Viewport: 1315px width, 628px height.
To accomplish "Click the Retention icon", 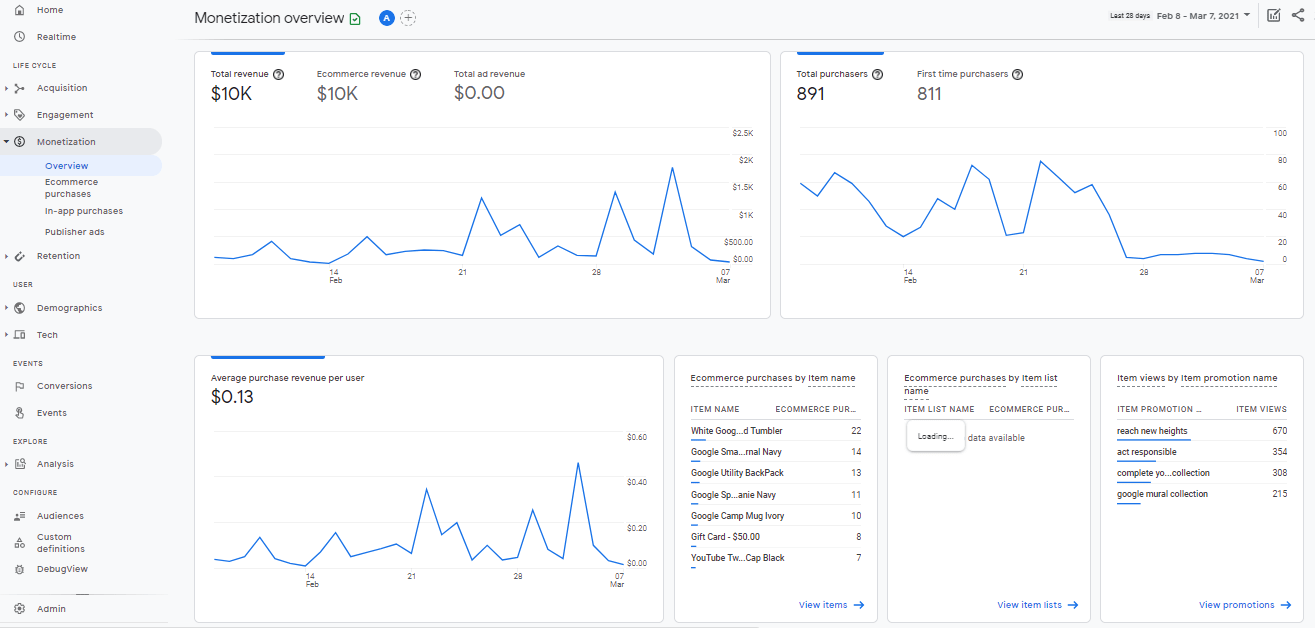I will point(20,256).
